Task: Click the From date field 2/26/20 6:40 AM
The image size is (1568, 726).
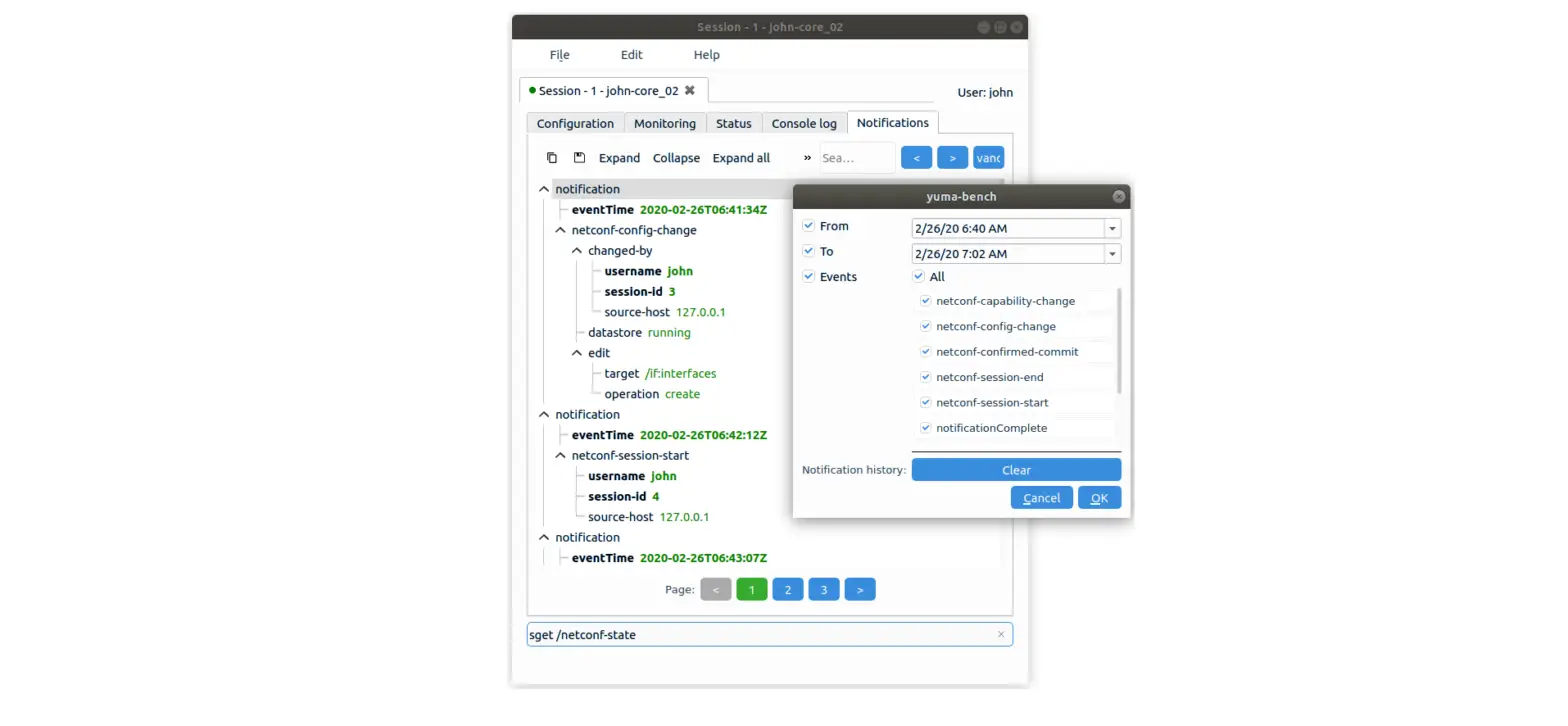Action: point(1008,228)
